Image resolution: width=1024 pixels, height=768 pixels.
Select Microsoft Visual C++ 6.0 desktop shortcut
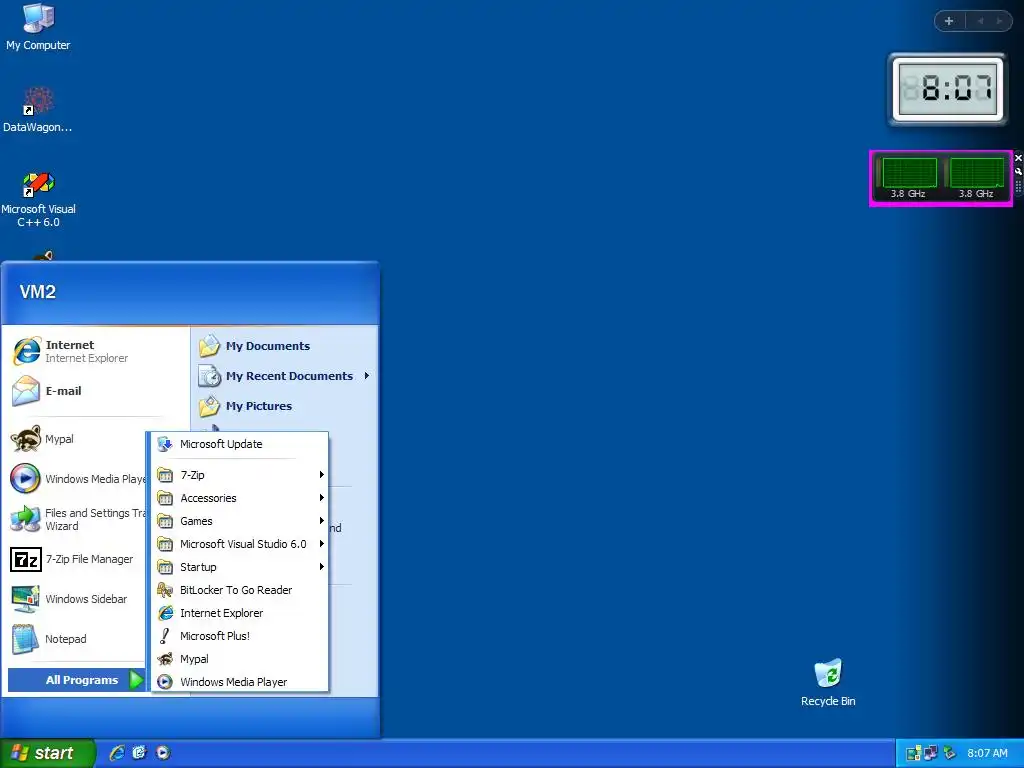38,199
